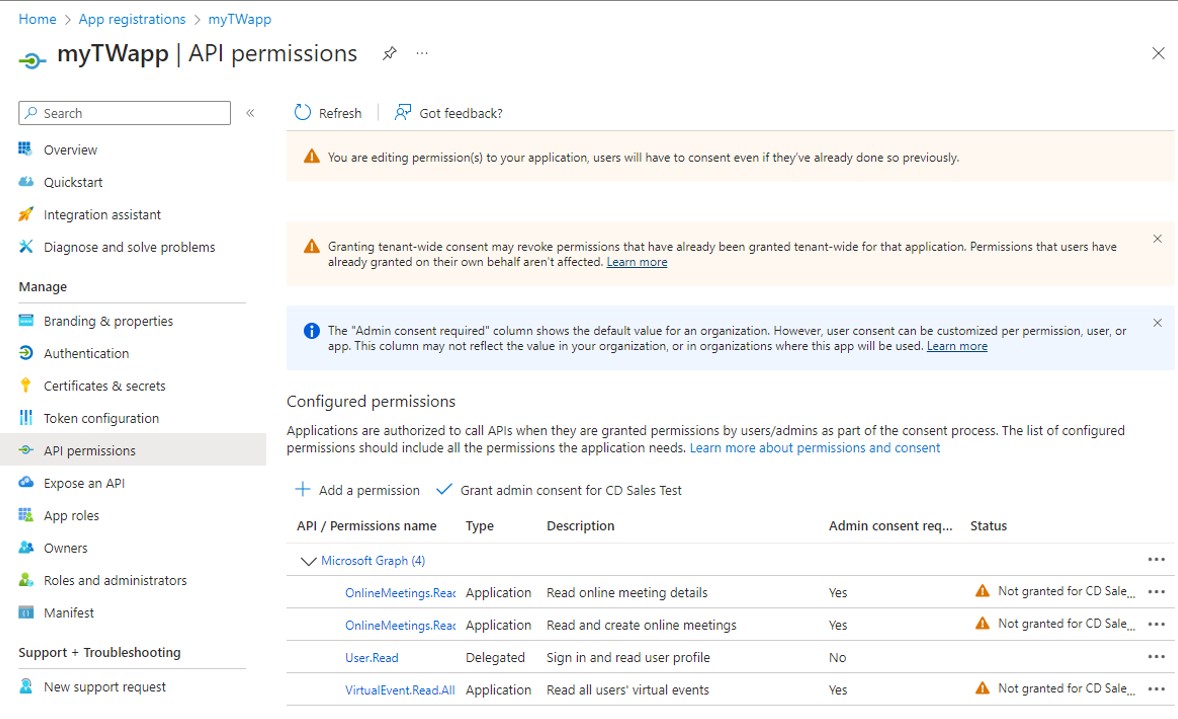Dismiss the tenant-wide consent warning banner
1178x719 pixels.
[1158, 239]
